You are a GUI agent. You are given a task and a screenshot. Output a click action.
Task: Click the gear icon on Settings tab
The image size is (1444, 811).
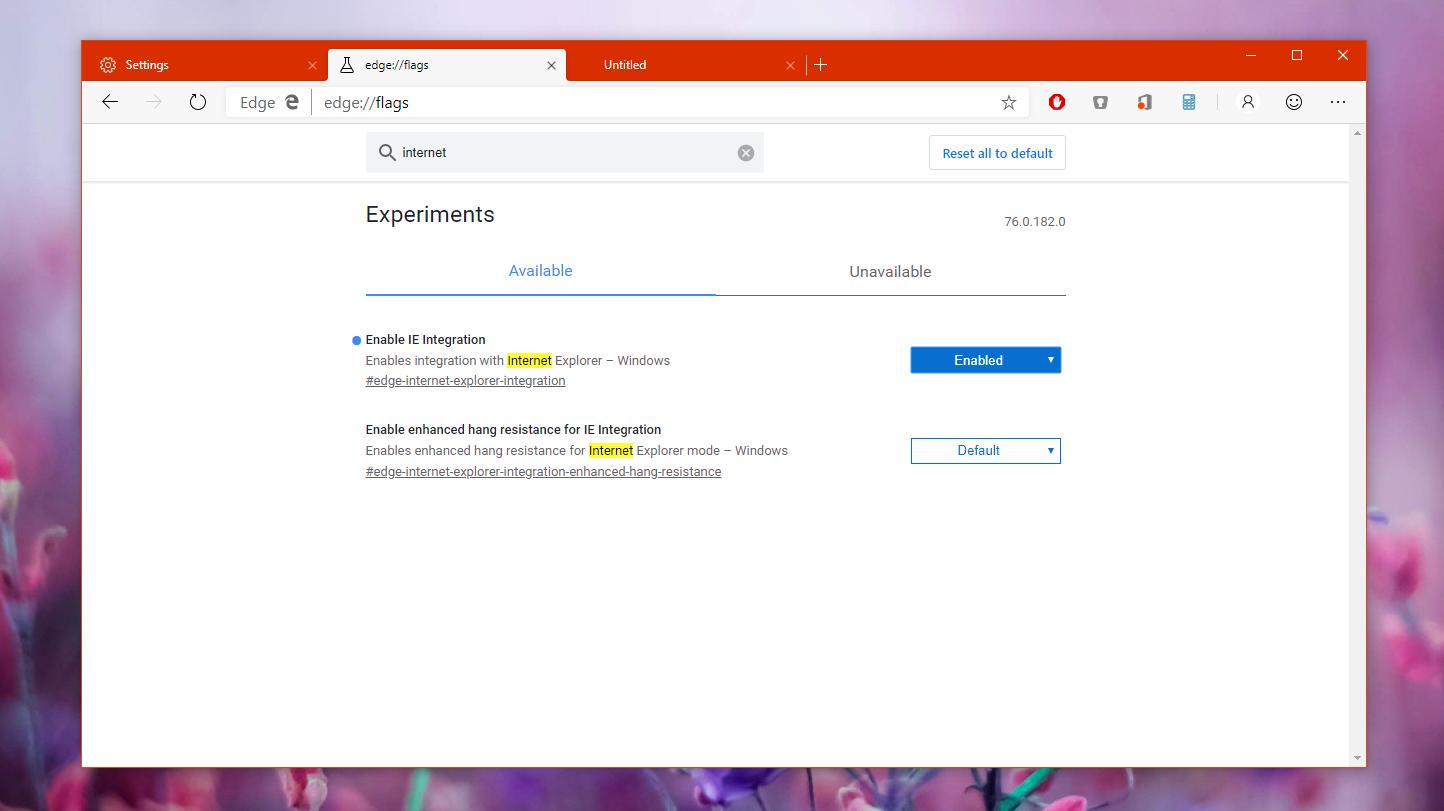108,65
